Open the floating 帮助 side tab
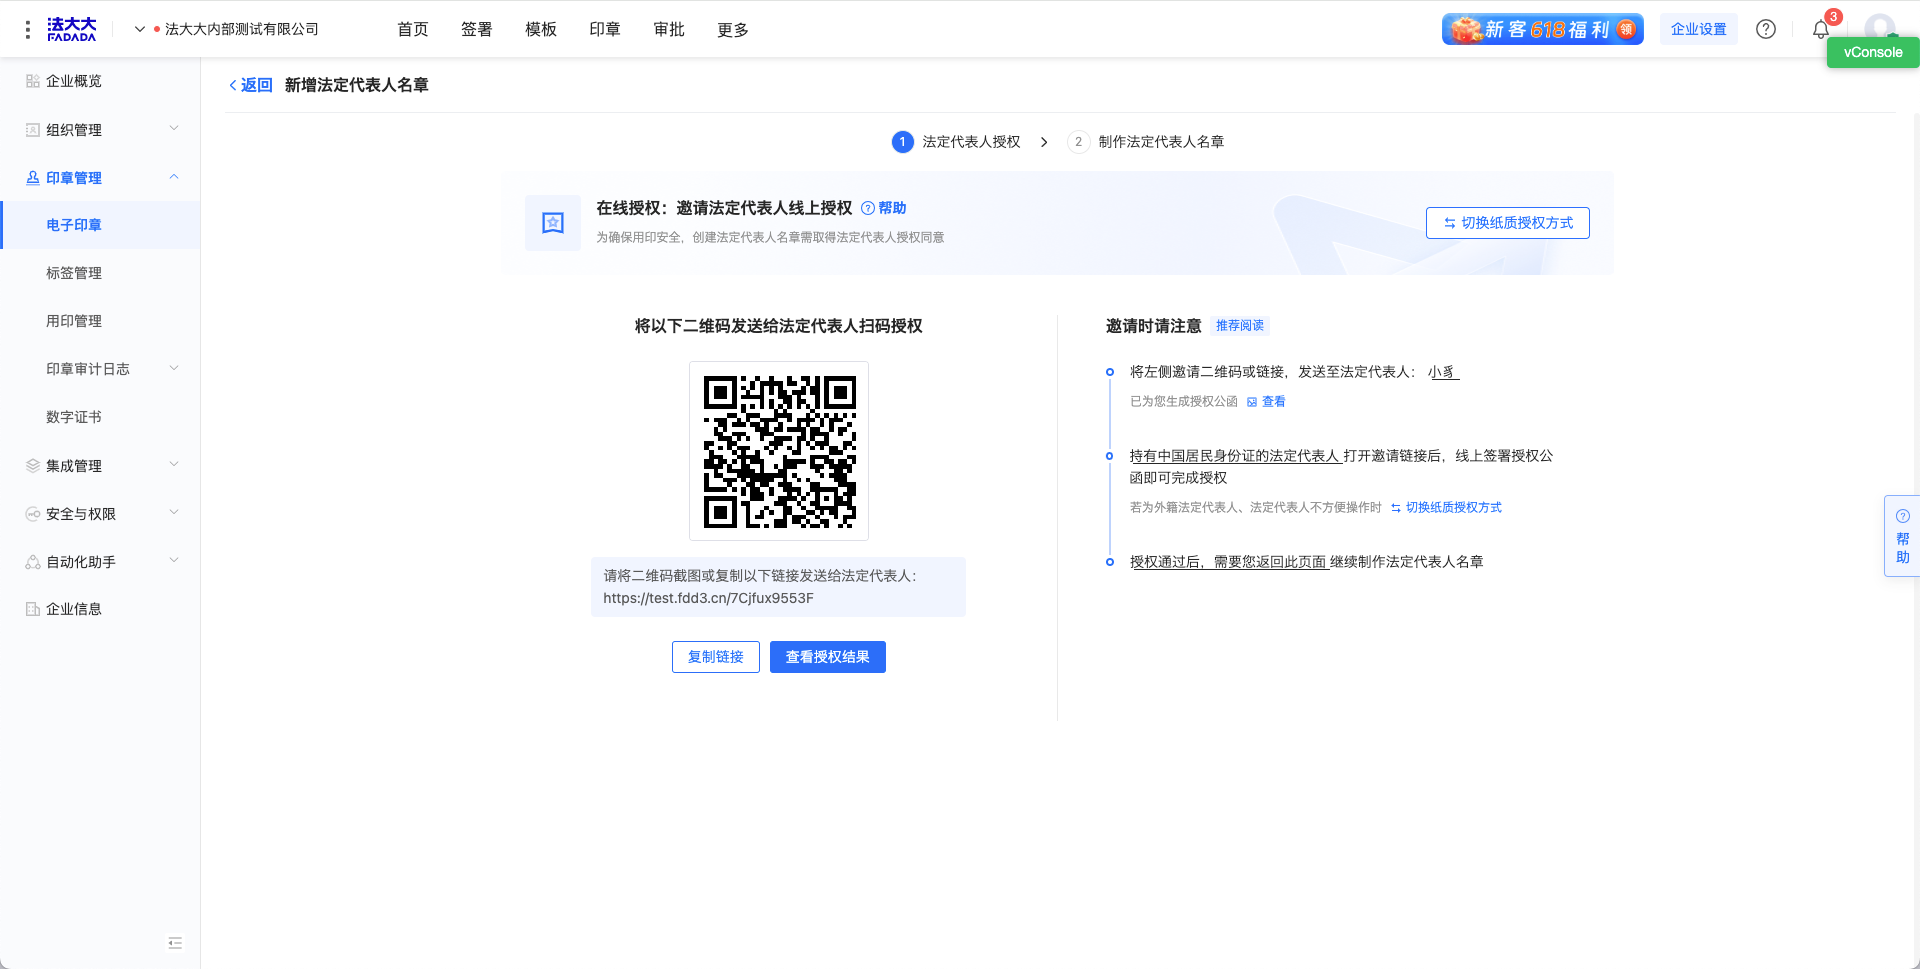Viewport: 1920px width, 969px height. [x=1902, y=536]
